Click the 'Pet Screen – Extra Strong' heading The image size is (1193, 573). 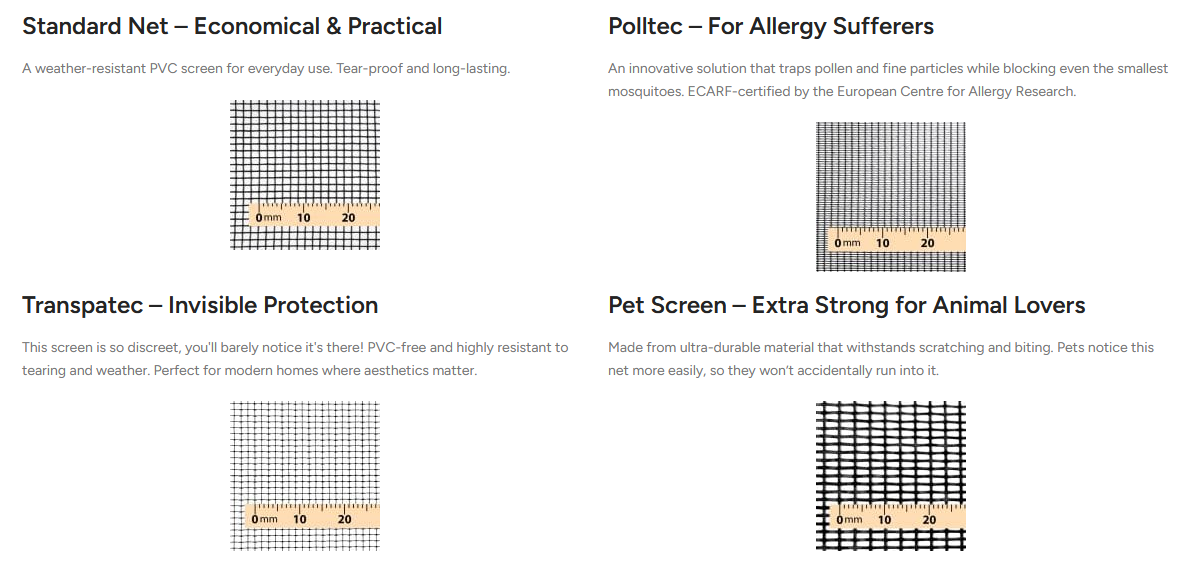pos(847,305)
